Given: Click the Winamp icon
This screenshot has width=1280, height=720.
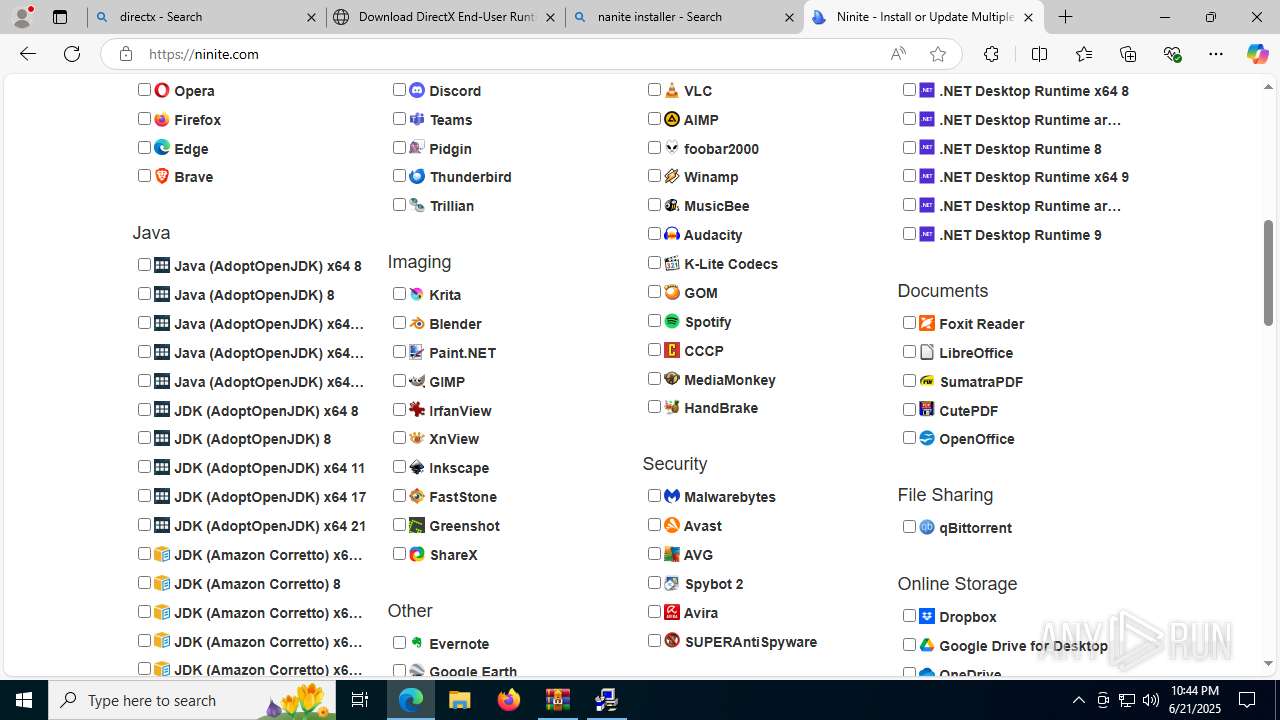Looking at the screenshot, I should pyautogui.click(x=672, y=176).
